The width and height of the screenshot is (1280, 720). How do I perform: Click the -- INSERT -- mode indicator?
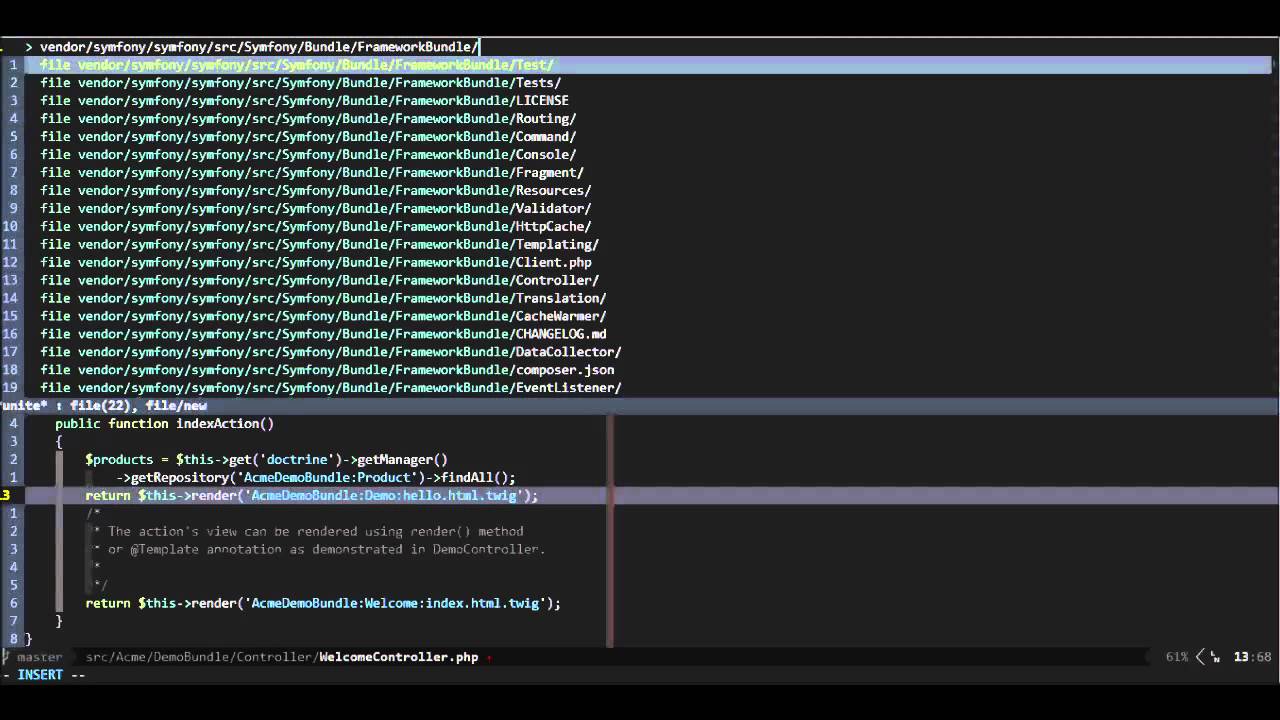coord(43,675)
